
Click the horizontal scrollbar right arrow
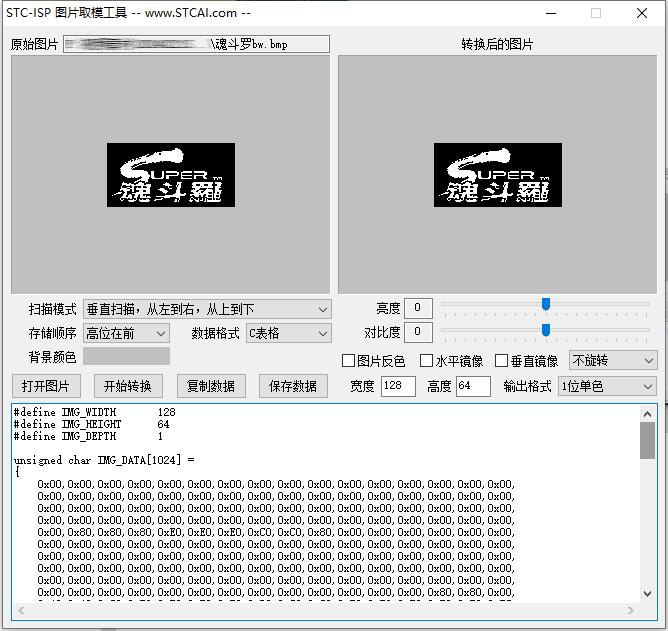coord(631,611)
